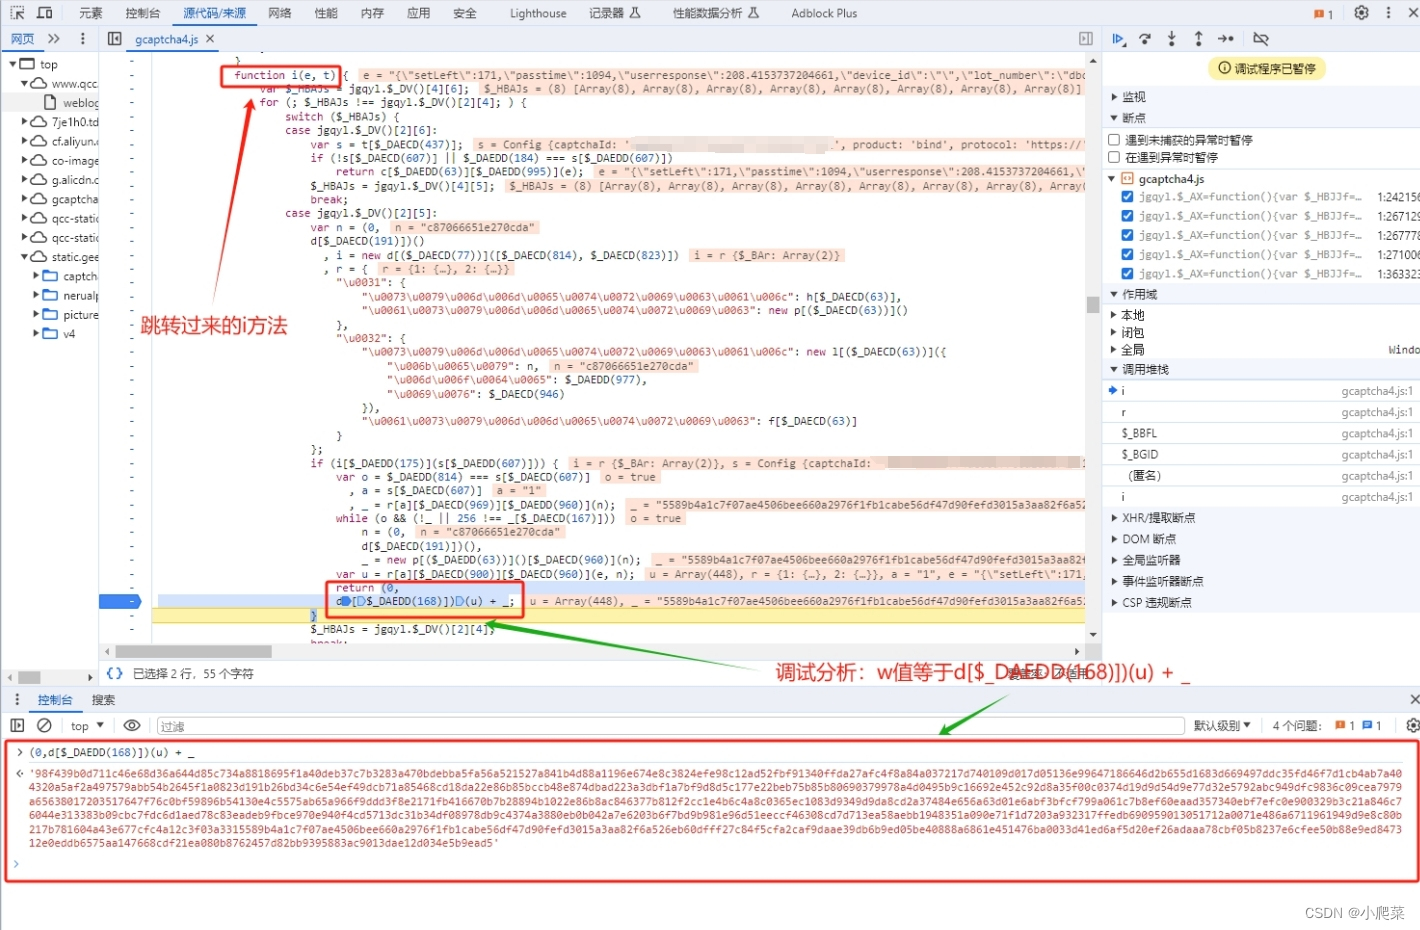Activate the inspect element picker icon
Viewport: 1420px width, 930px height.
(17, 13)
